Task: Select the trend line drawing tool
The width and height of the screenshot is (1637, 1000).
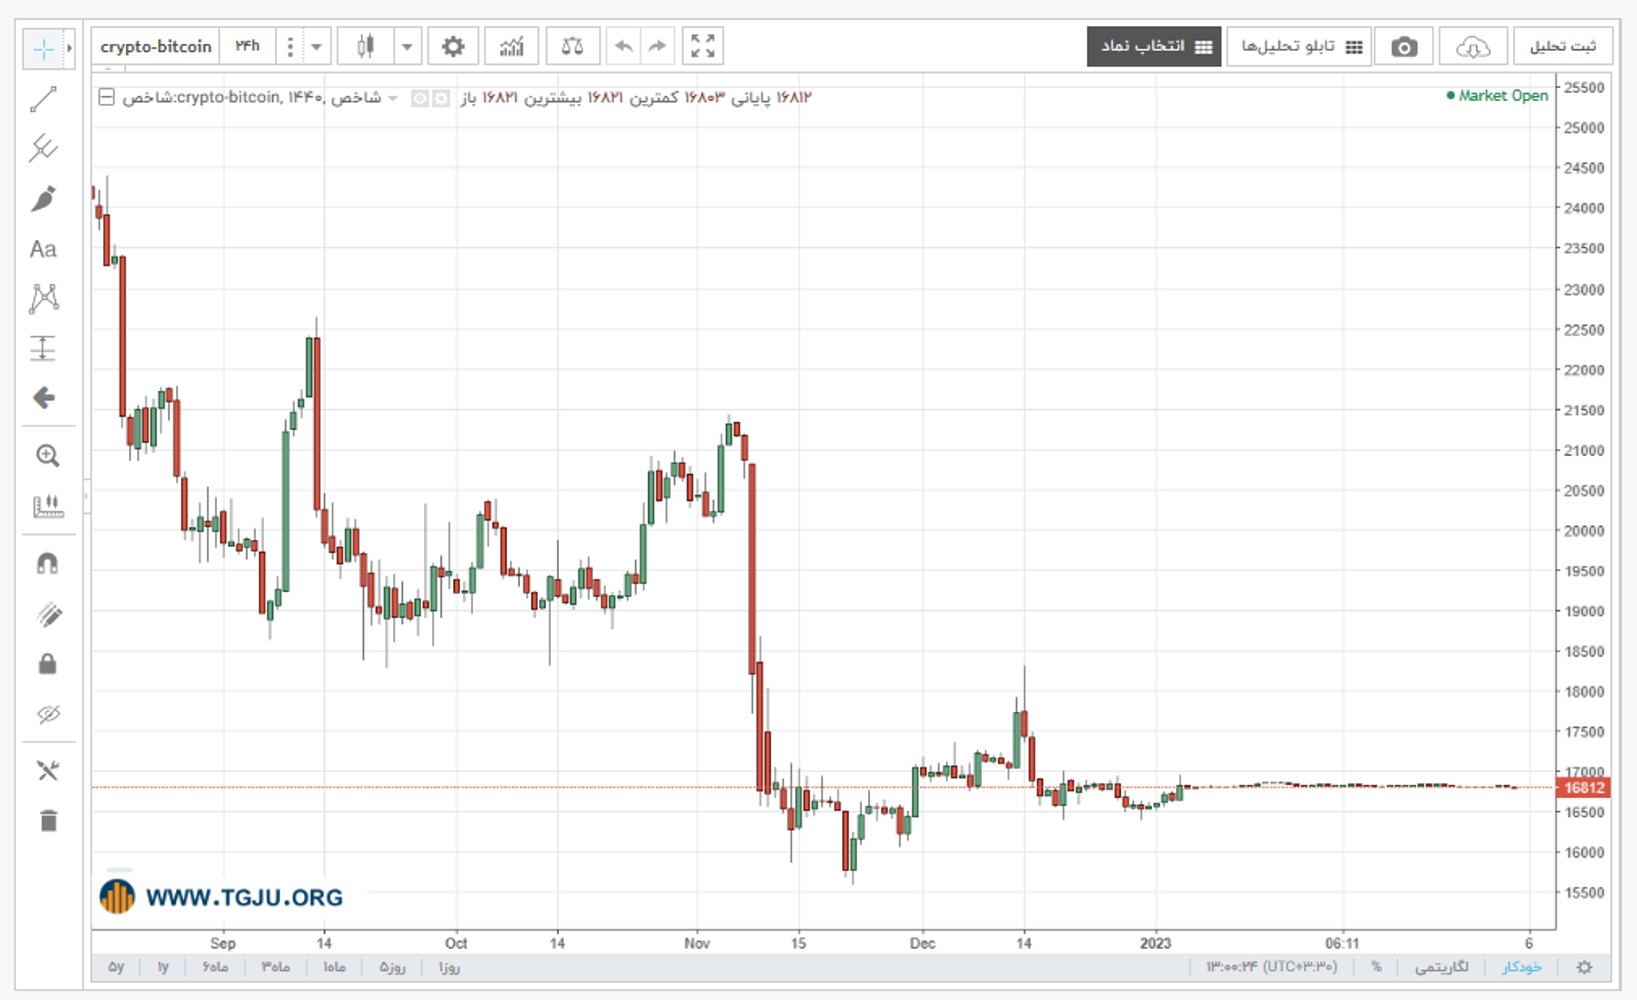Action: point(43,99)
